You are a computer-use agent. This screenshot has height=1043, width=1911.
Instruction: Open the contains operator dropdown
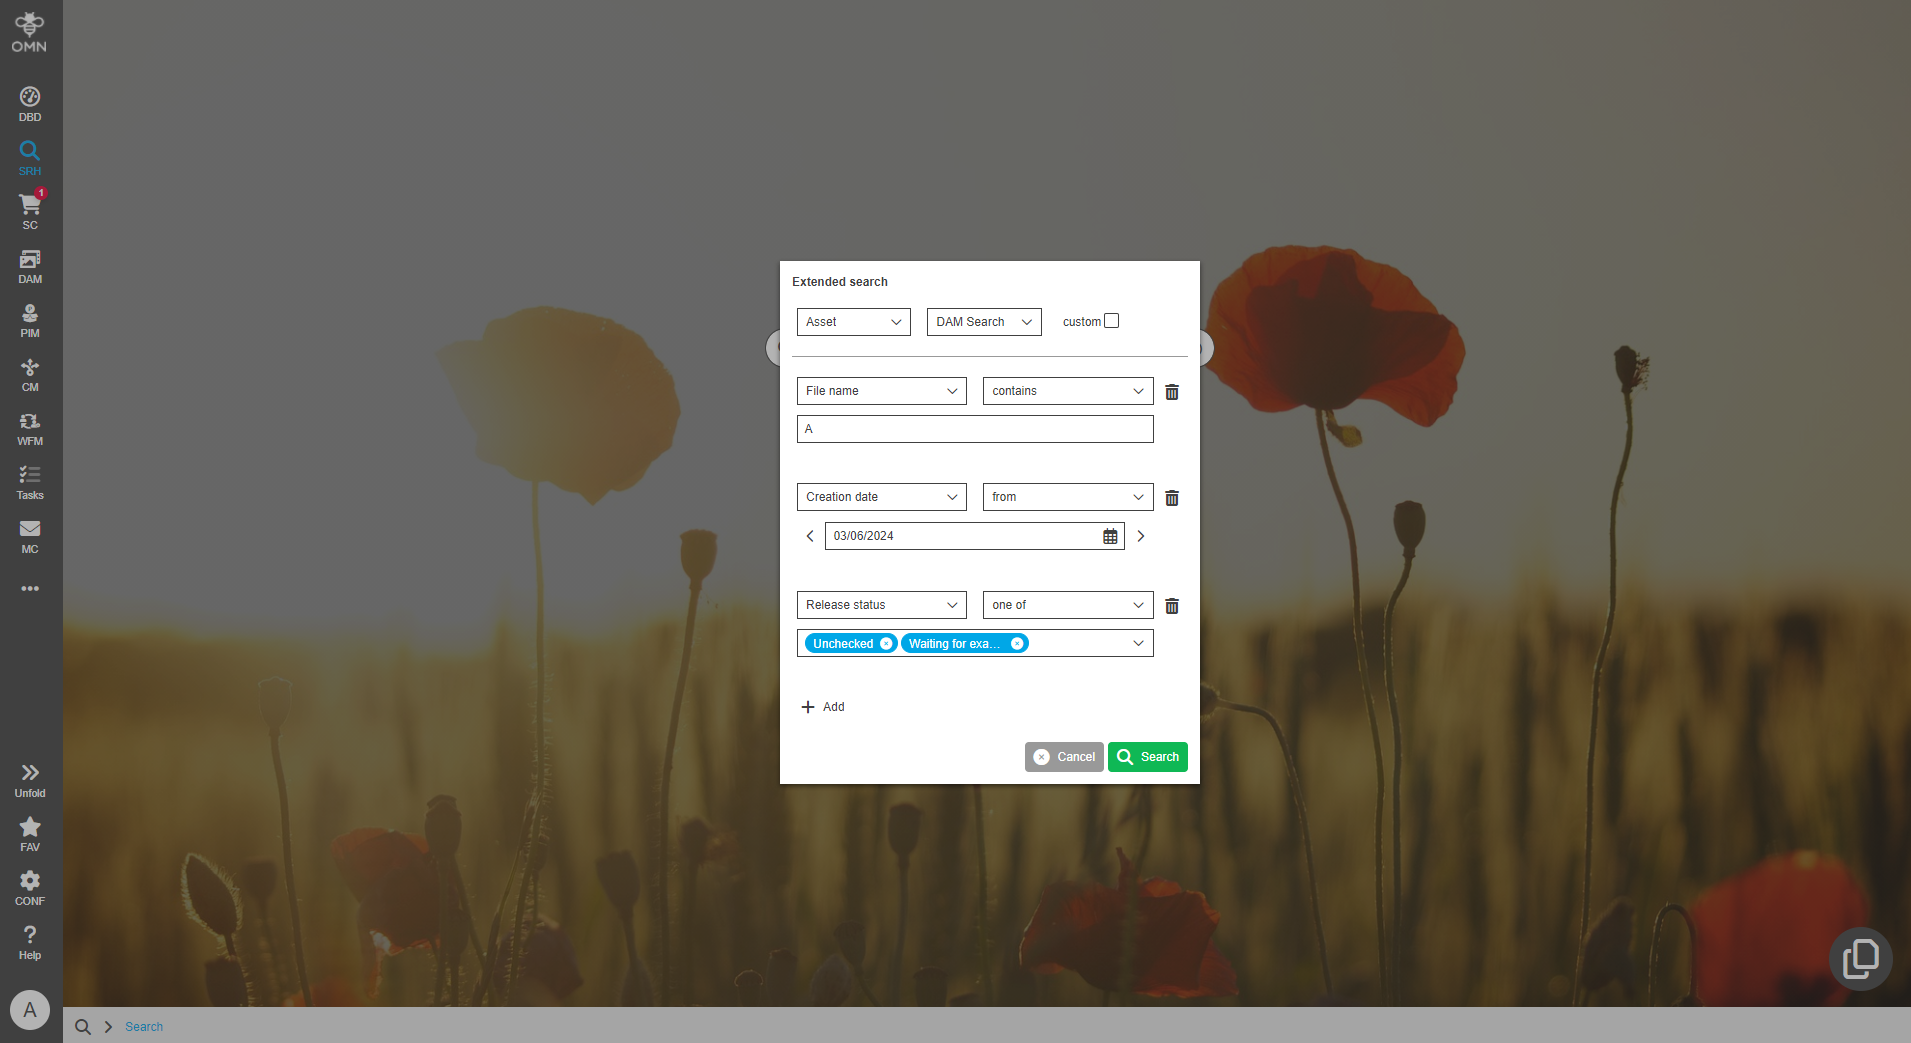click(1066, 391)
